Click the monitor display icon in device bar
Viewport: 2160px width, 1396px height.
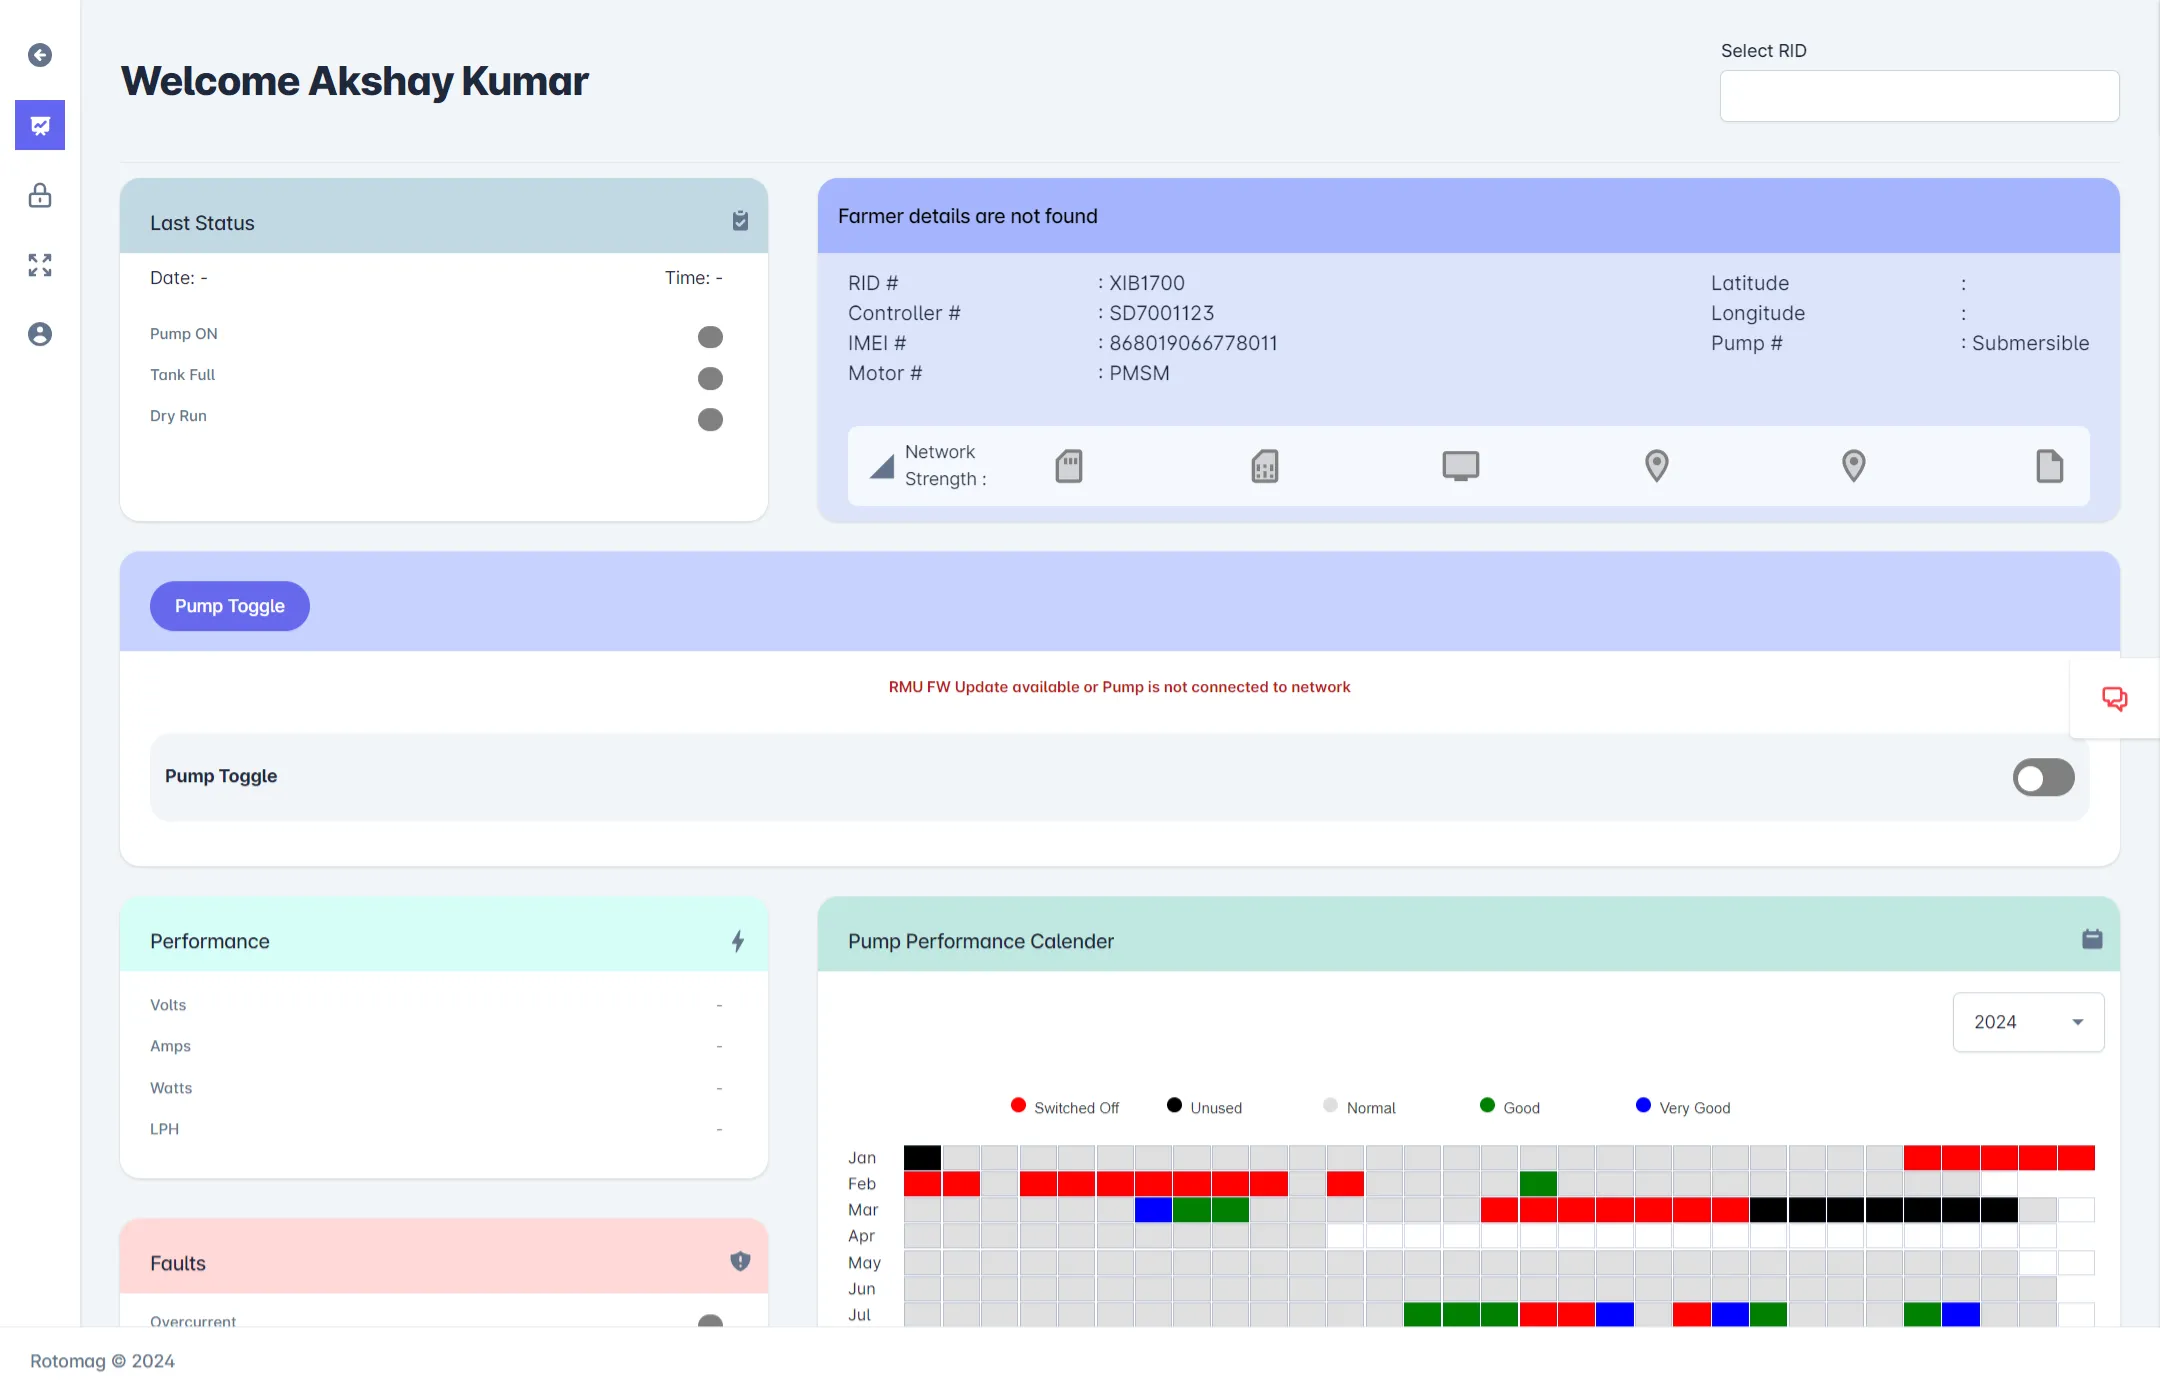[x=1461, y=466]
